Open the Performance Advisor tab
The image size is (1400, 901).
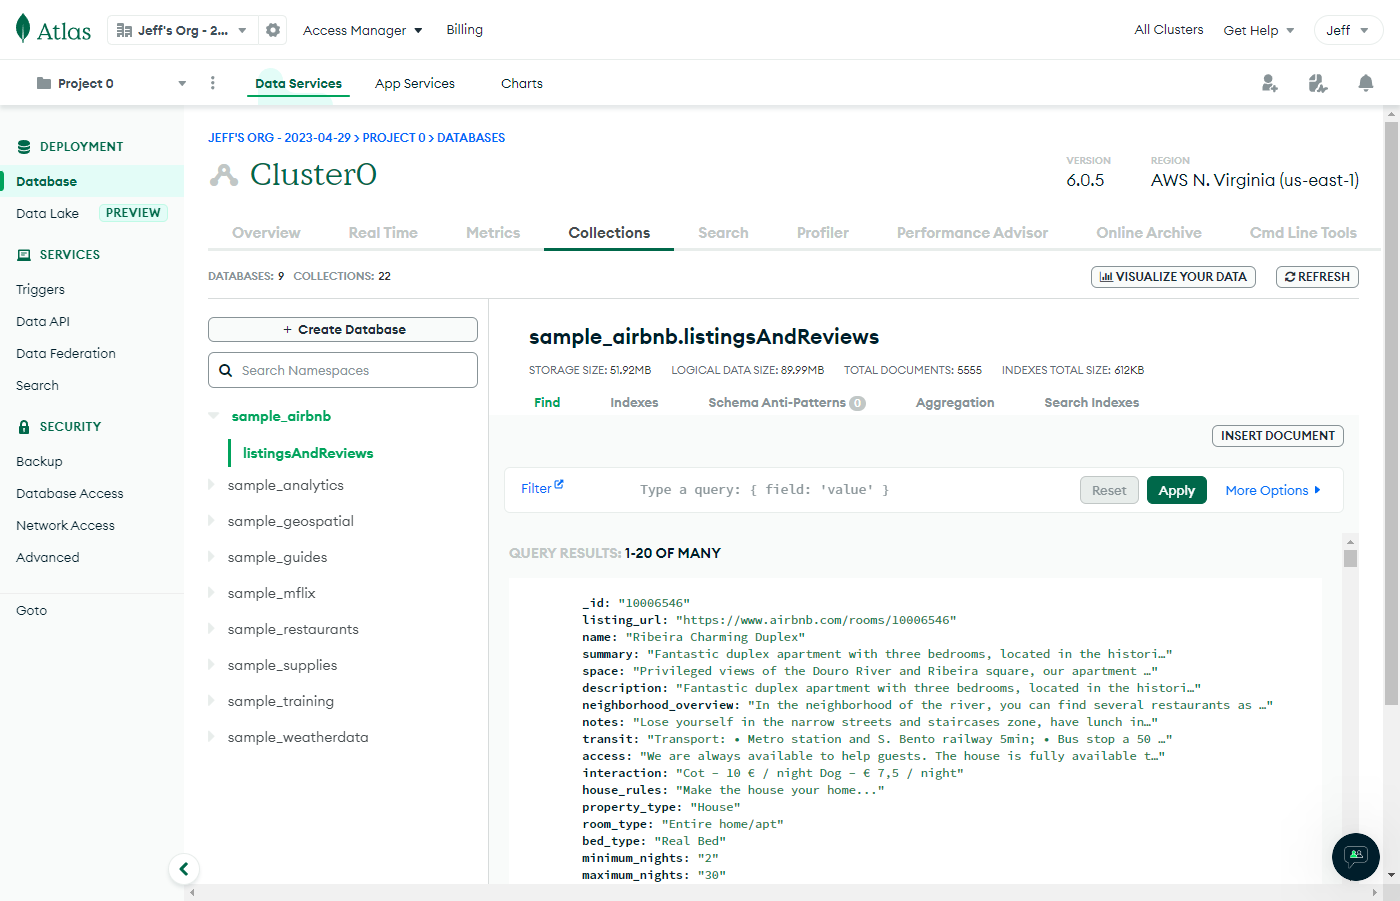tap(972, 233)
